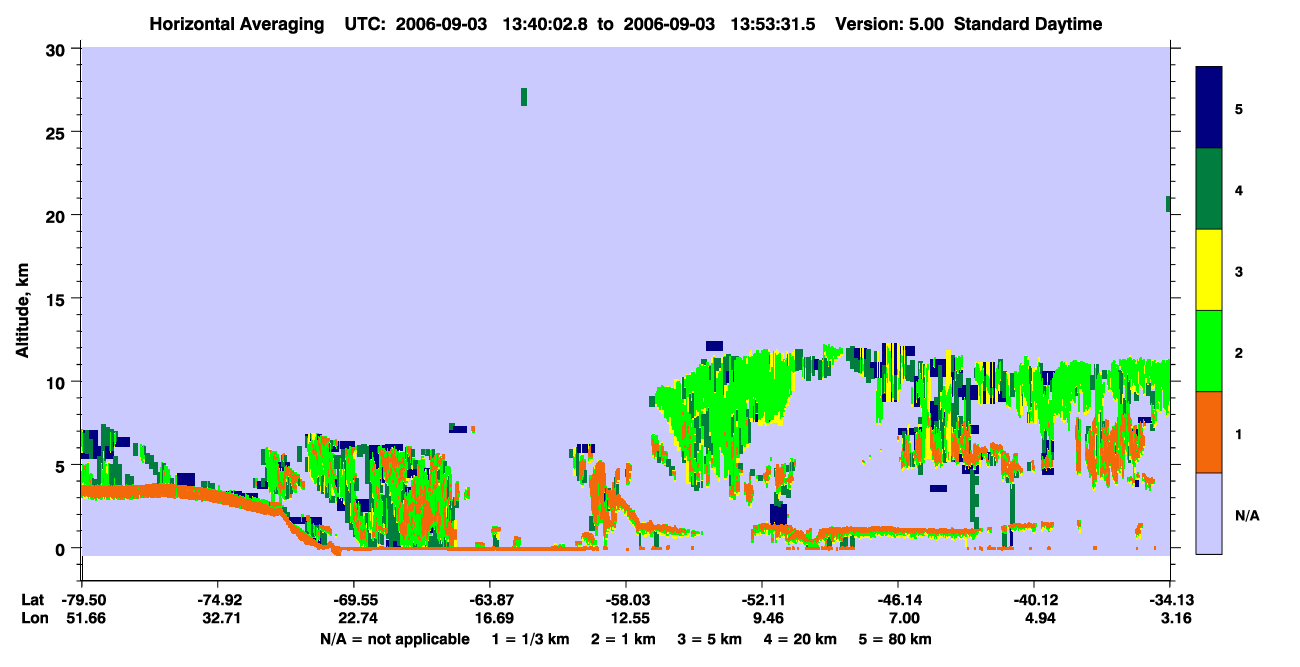Click the 'Version: 5.00' text

pyautogui.click(x=890, y=24)
